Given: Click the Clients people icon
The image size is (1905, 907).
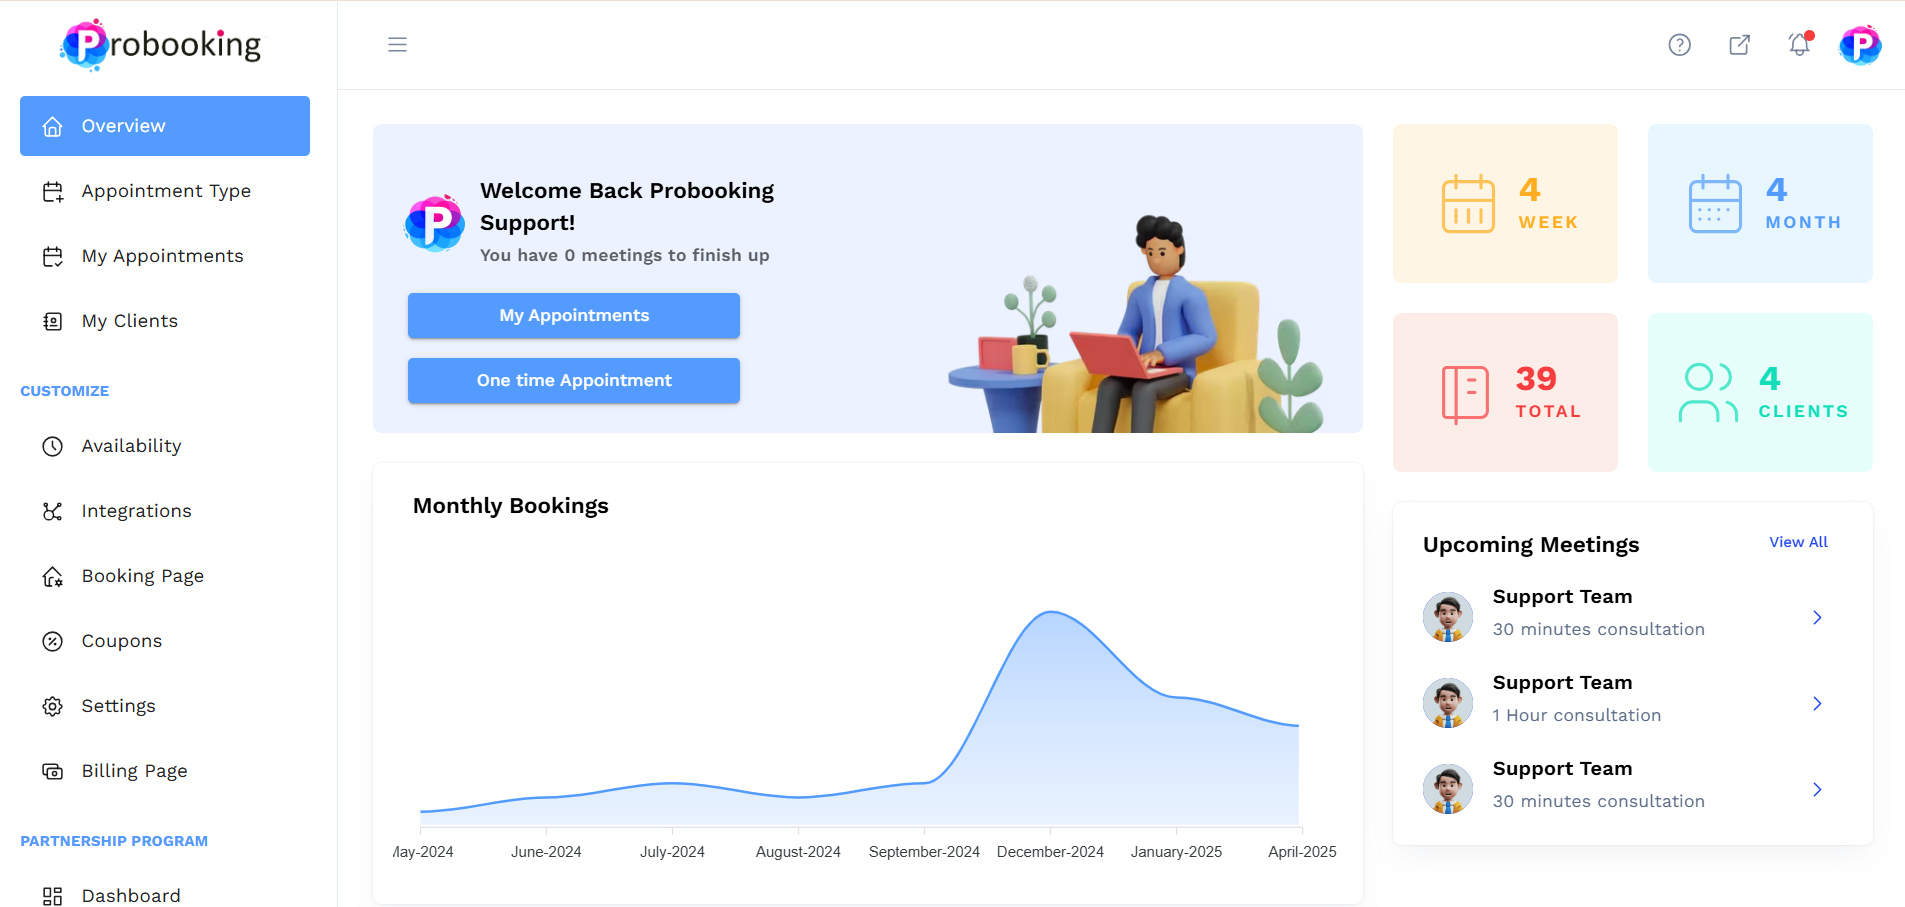Looking at the screenshot, I should pyautogui.click(x=1708, y=392).
